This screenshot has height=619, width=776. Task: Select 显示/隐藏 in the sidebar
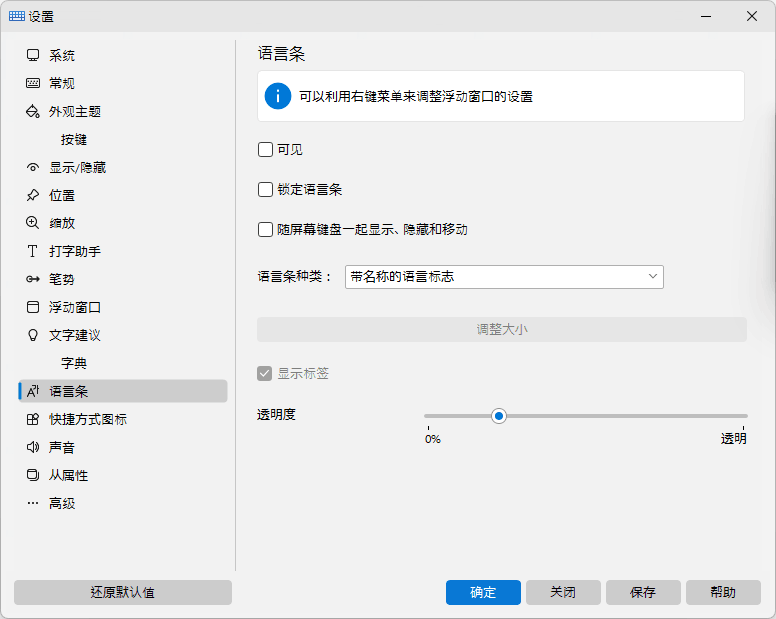123,167
